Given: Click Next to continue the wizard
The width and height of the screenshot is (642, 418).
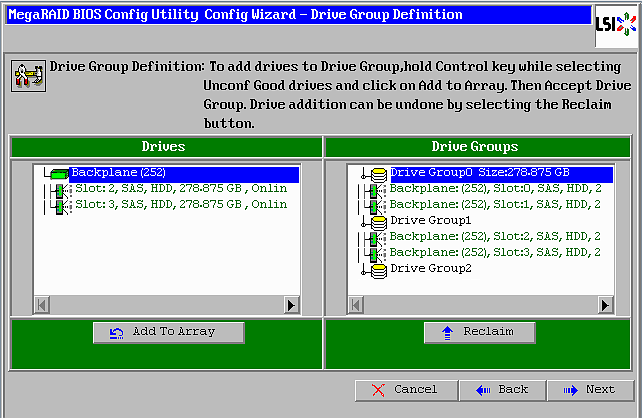Looking at the screenshot, I should point(589,389).
